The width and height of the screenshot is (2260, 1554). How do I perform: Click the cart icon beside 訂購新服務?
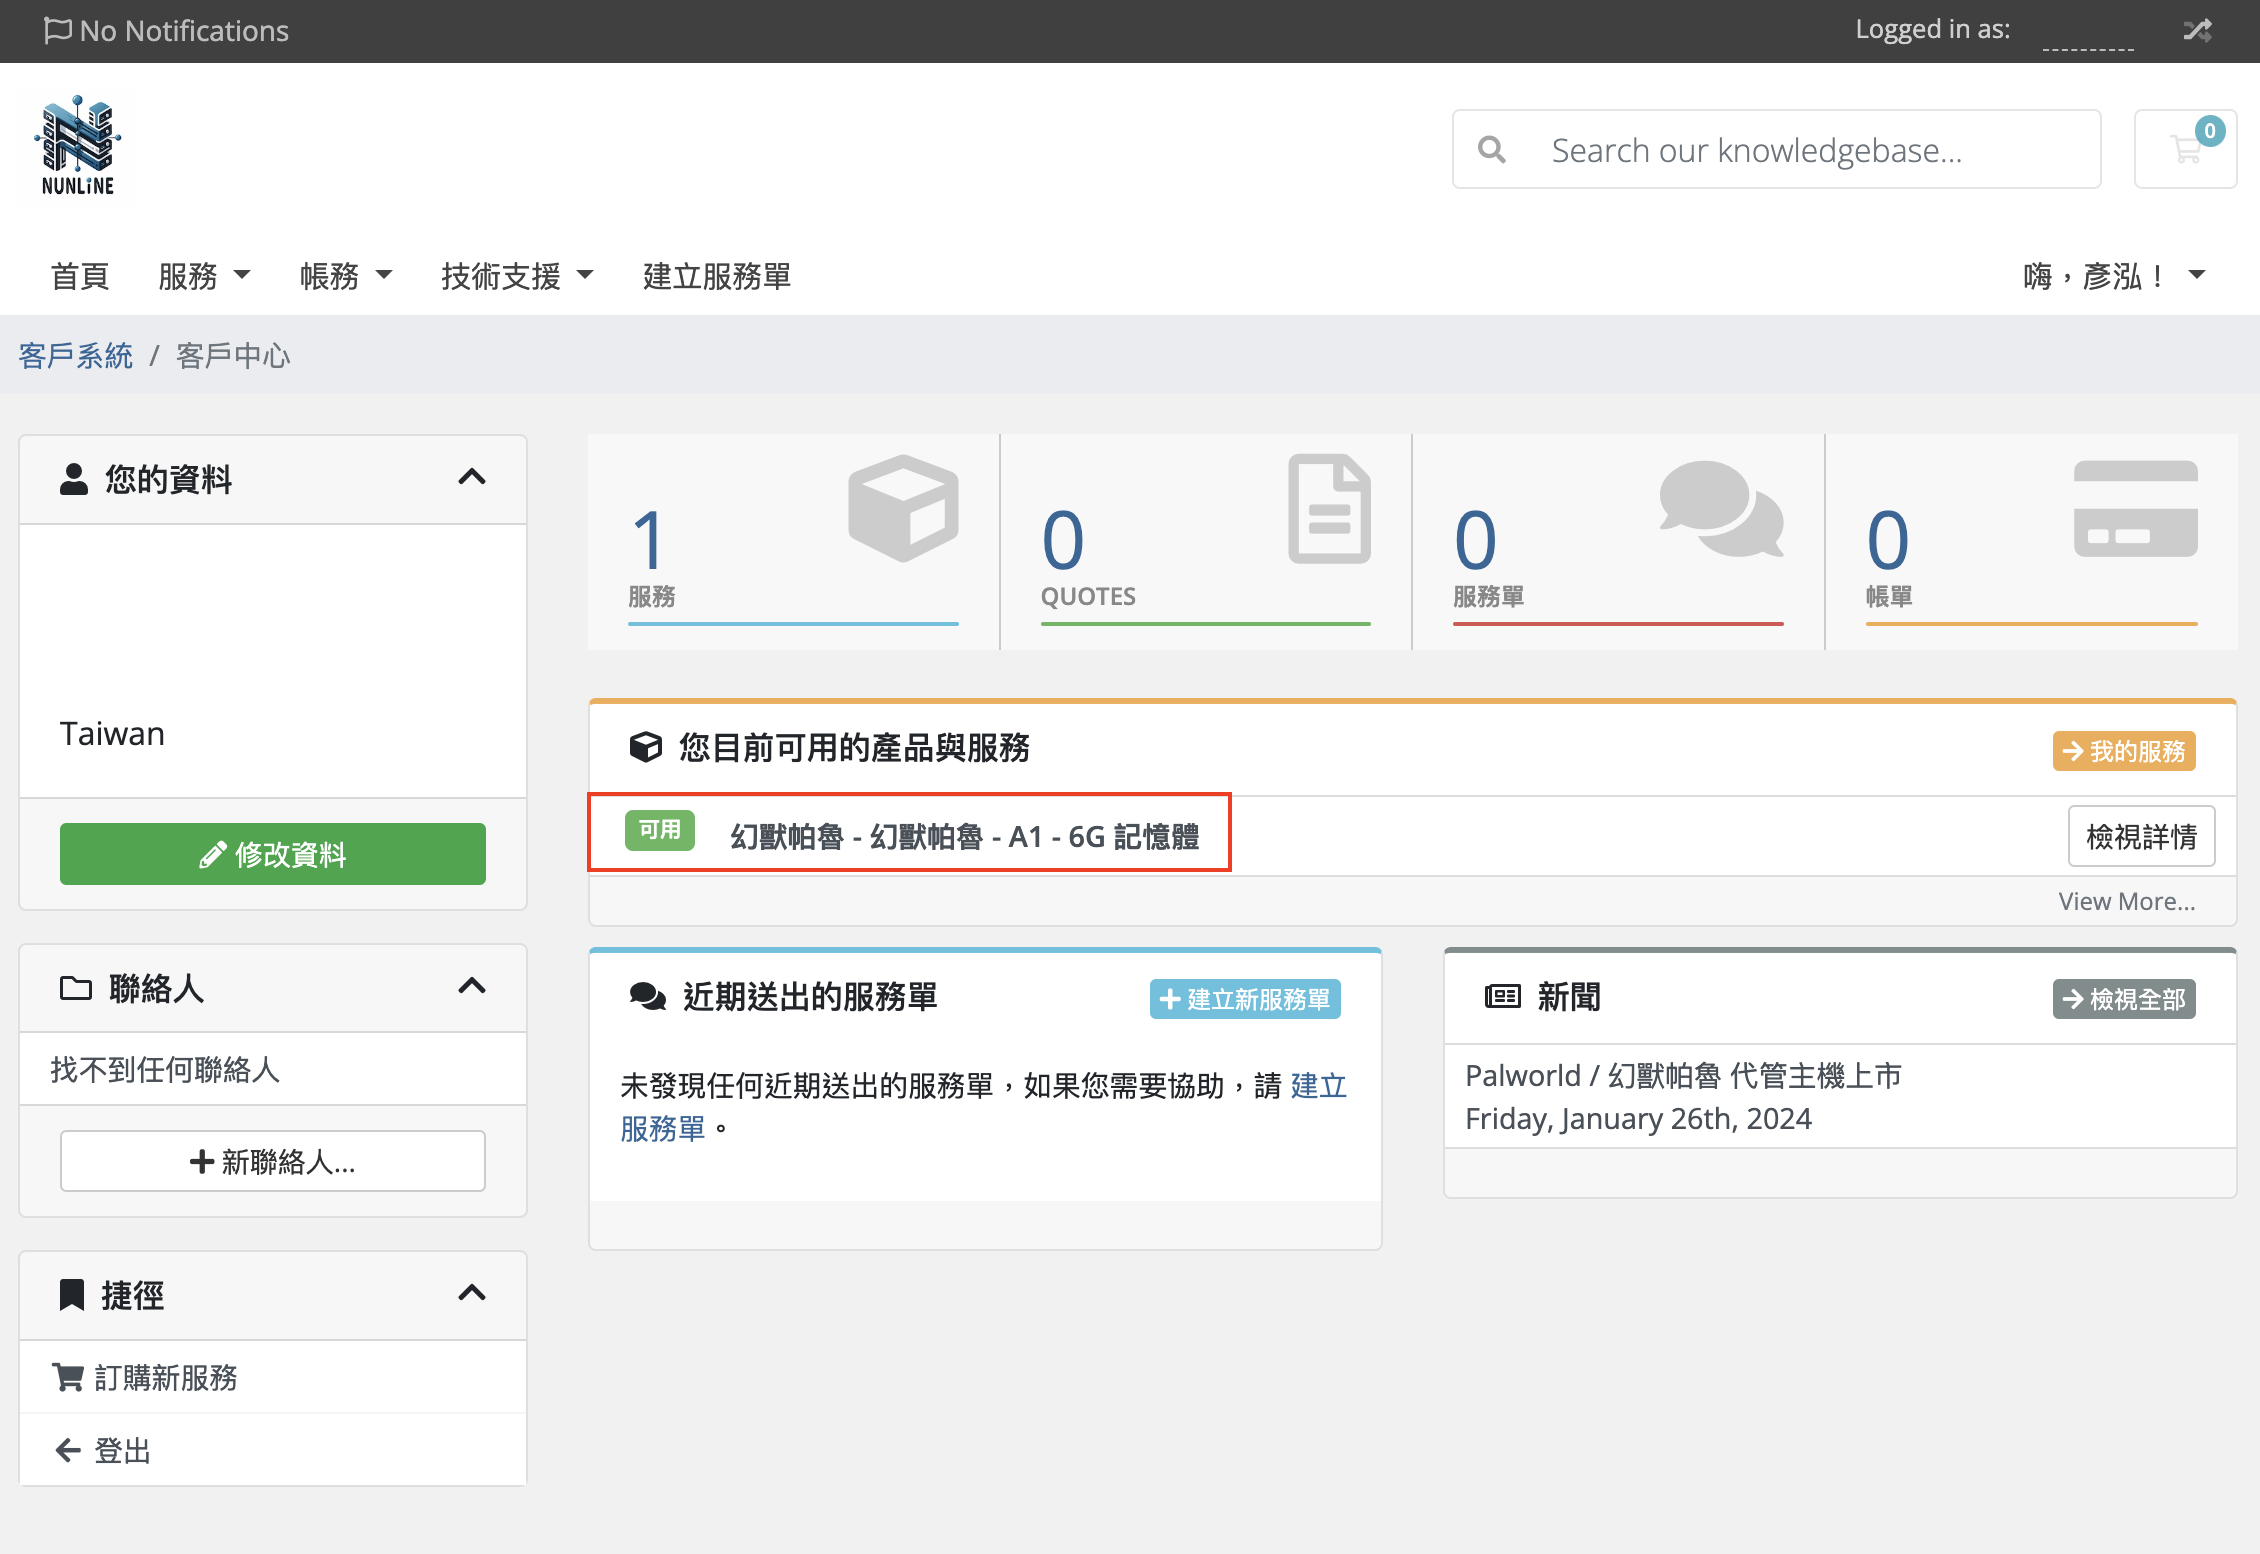click(x=68, y=1377)
